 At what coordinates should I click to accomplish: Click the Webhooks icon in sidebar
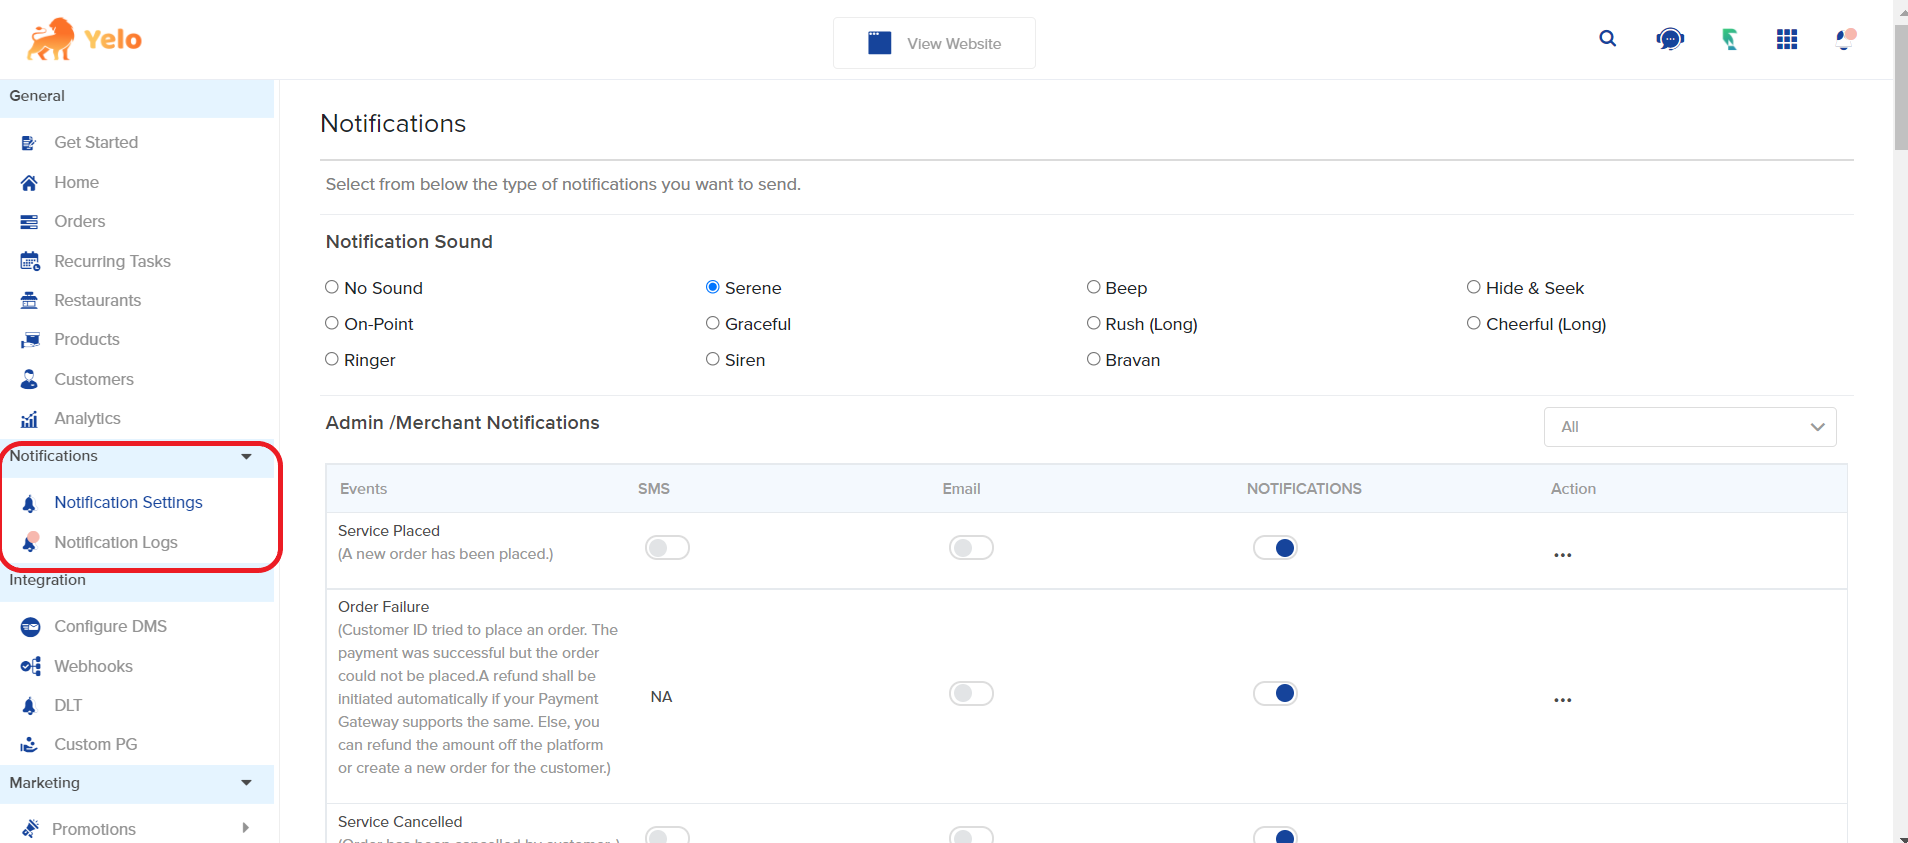(30, 666)
